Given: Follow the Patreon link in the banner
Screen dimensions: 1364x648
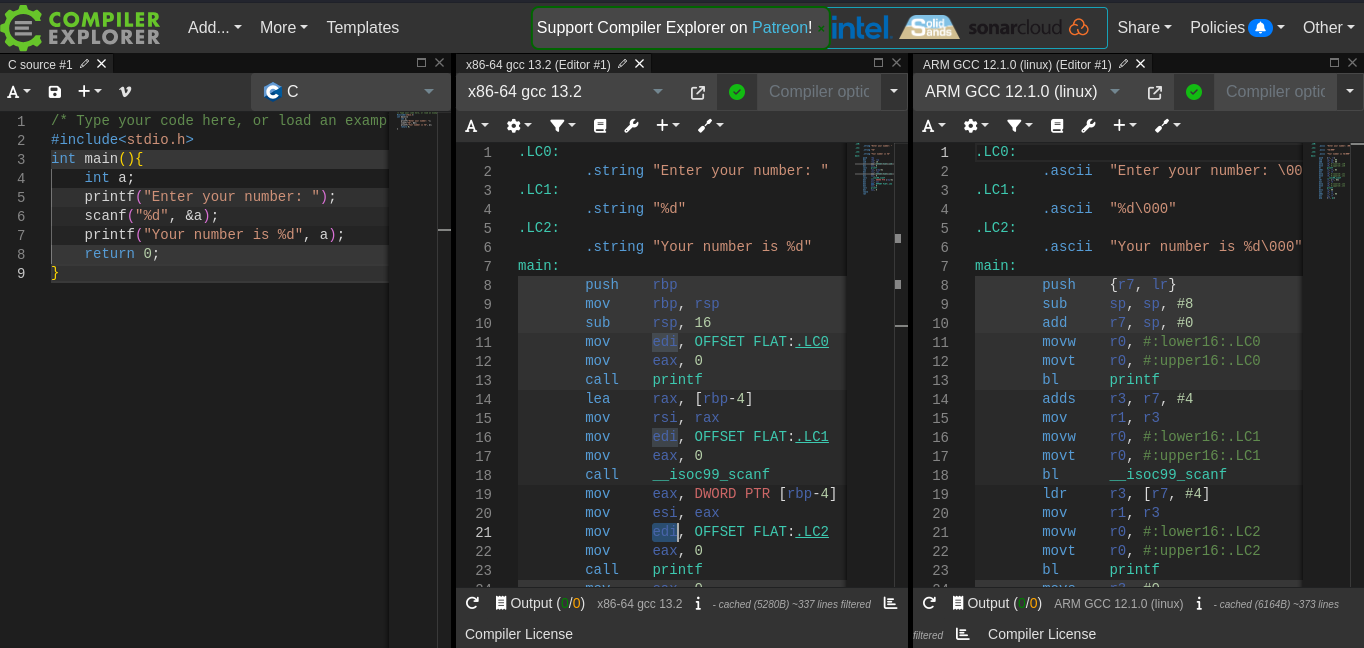Looking at the screenshot, I should [x=780, y=28].
